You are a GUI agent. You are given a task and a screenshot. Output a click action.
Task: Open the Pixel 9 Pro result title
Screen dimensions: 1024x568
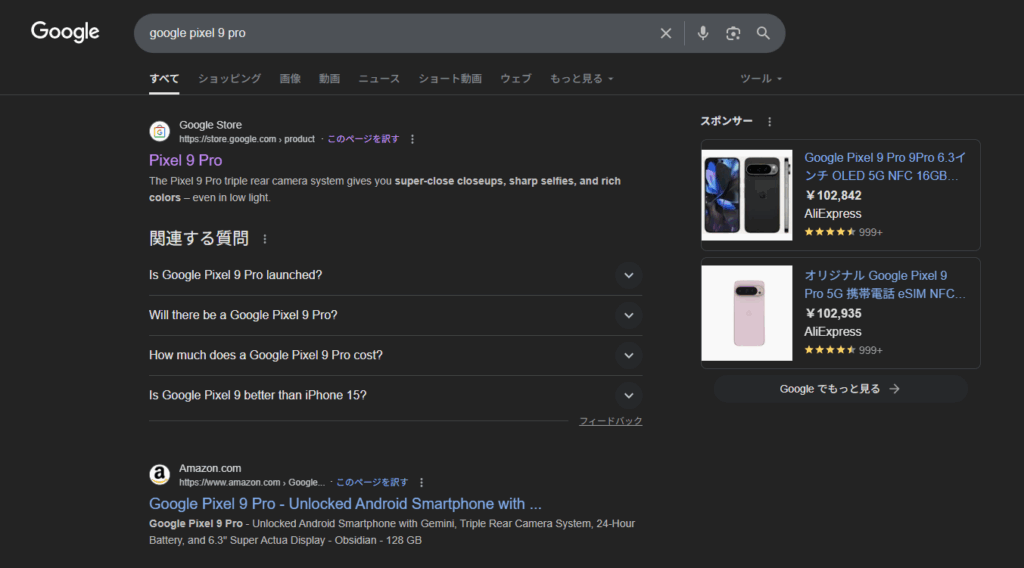(185, 161)
